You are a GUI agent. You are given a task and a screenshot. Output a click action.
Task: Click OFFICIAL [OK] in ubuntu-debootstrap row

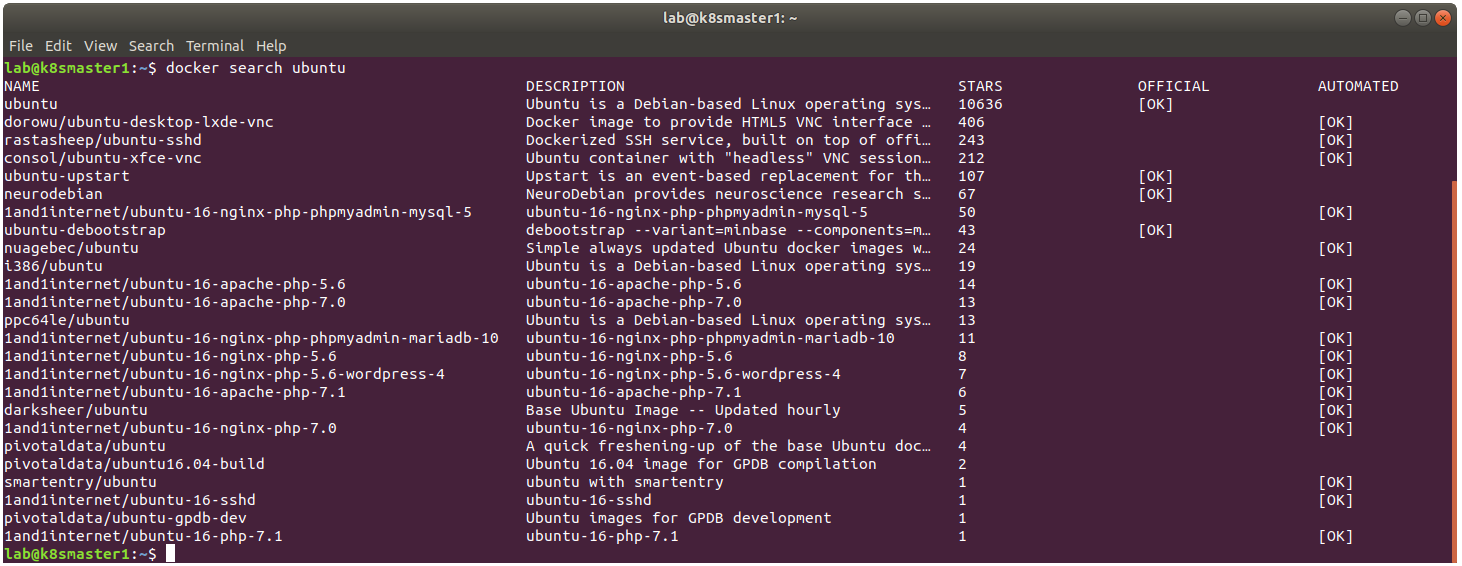click(1155, 230)
